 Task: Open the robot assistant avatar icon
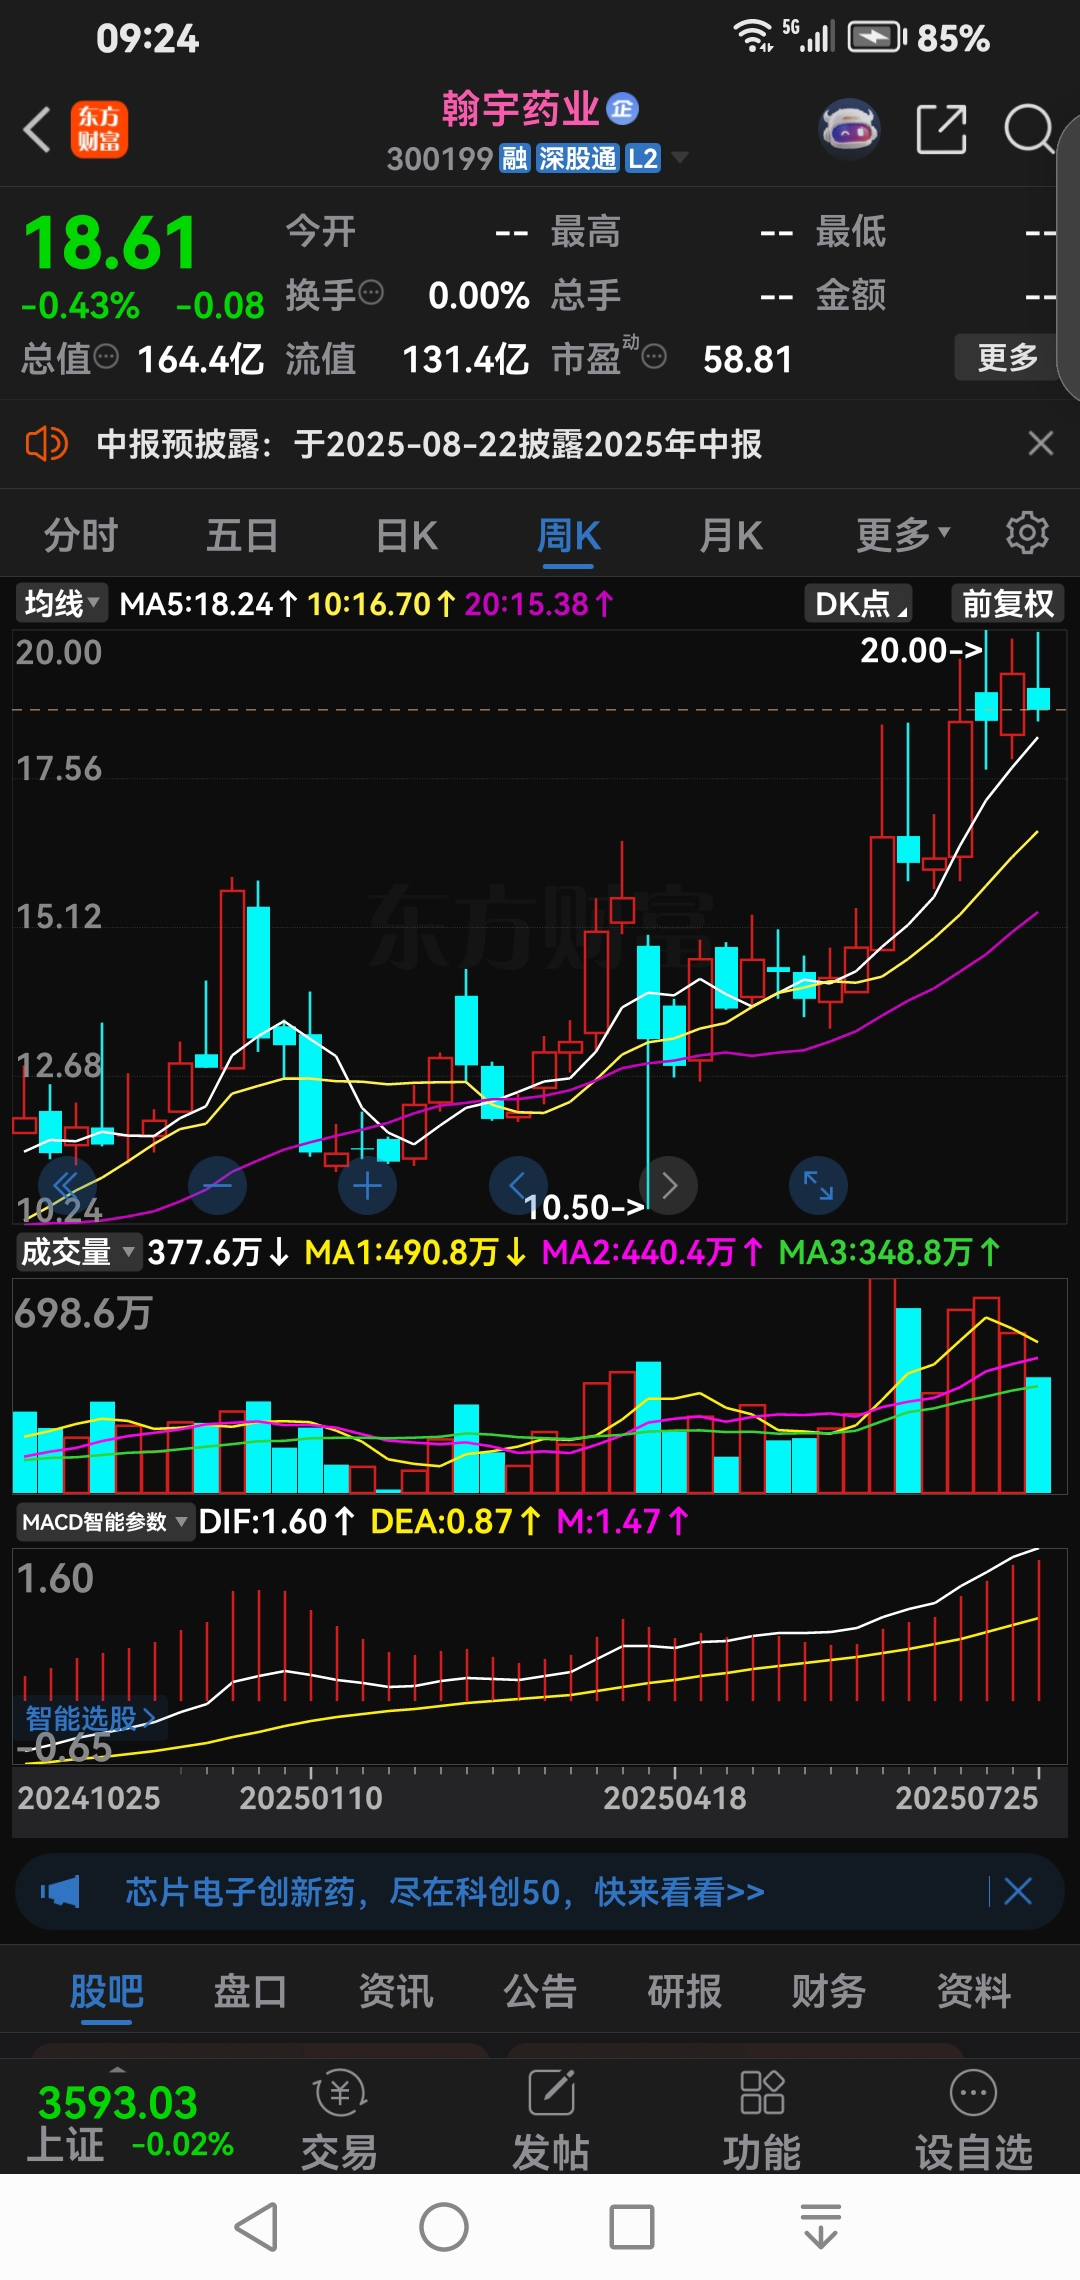point(849,129)
